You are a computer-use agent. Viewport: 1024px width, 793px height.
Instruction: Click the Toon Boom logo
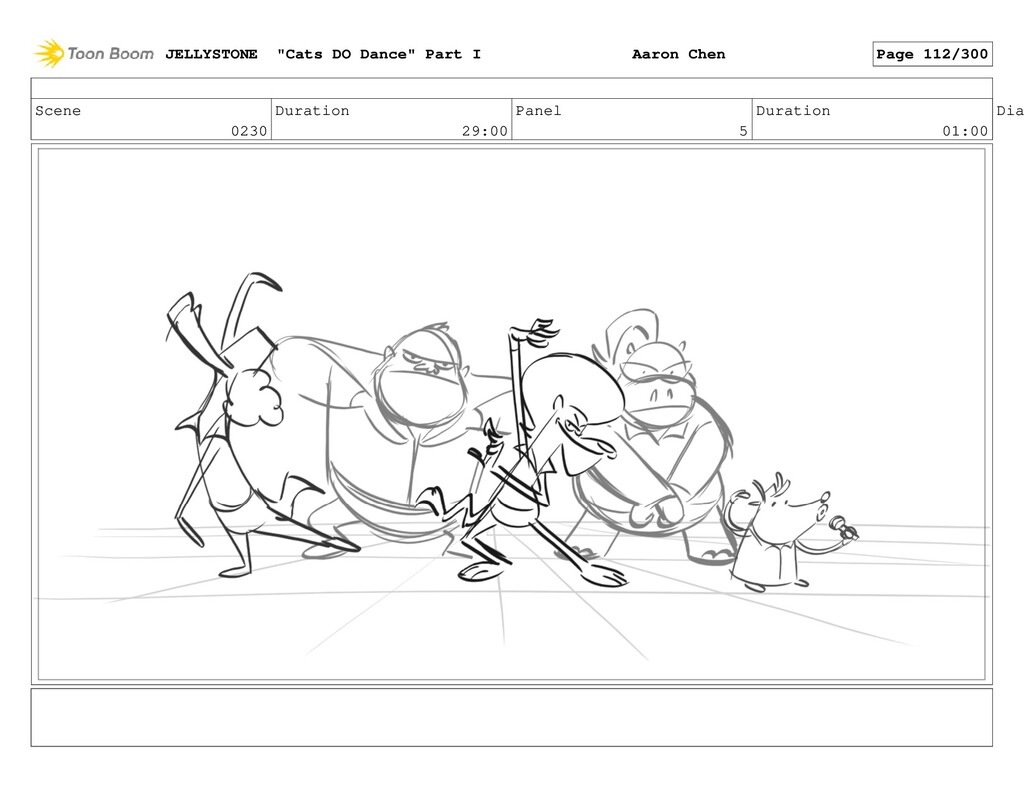tap(94, 54)
